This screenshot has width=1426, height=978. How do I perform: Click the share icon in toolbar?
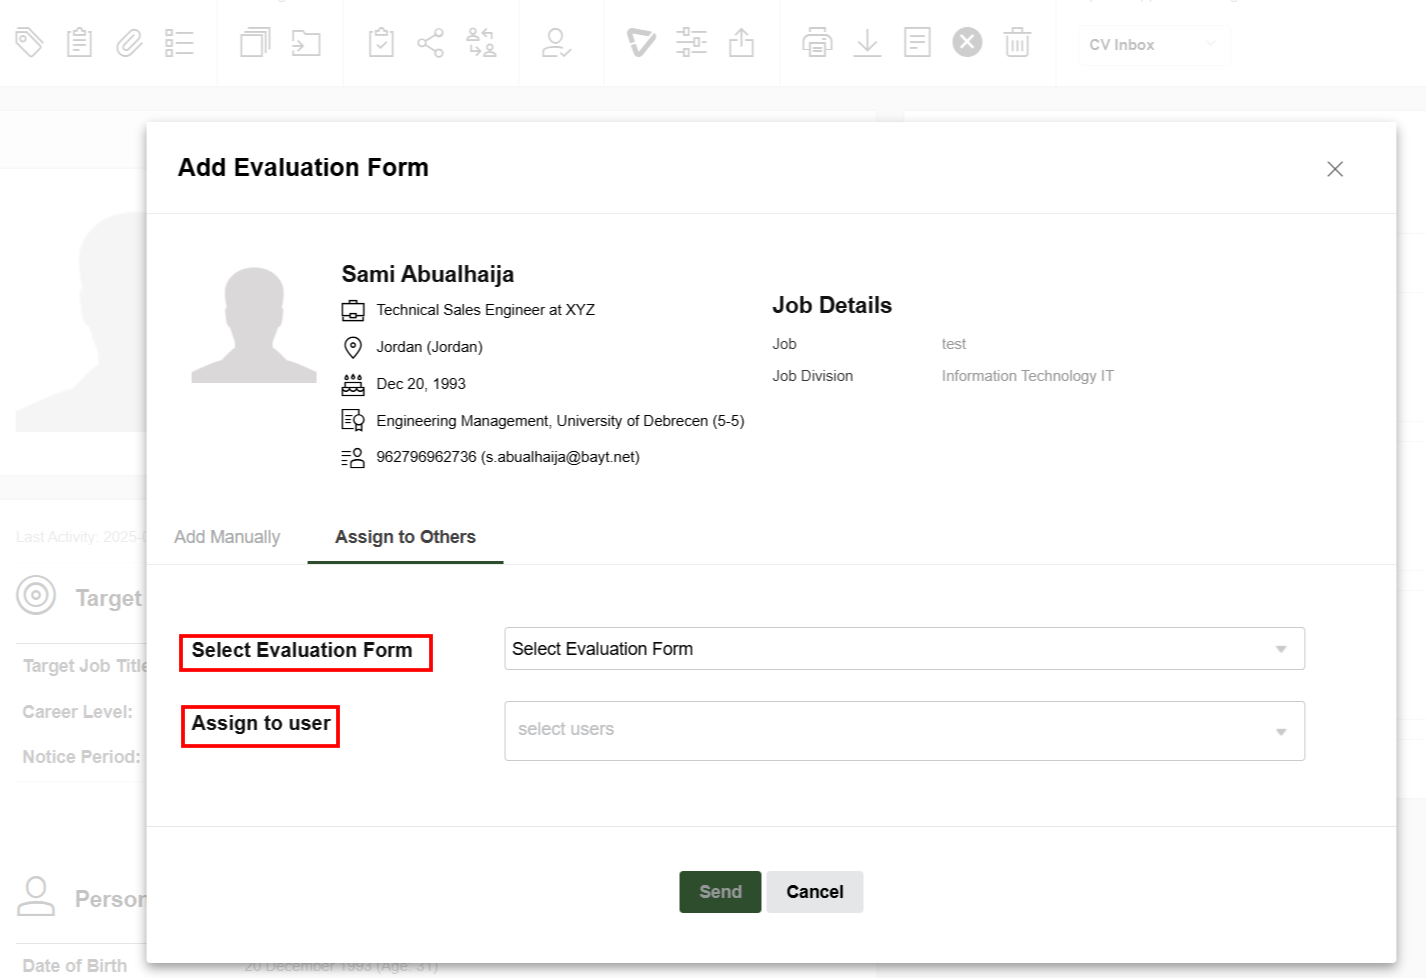(x=430, y=43)
